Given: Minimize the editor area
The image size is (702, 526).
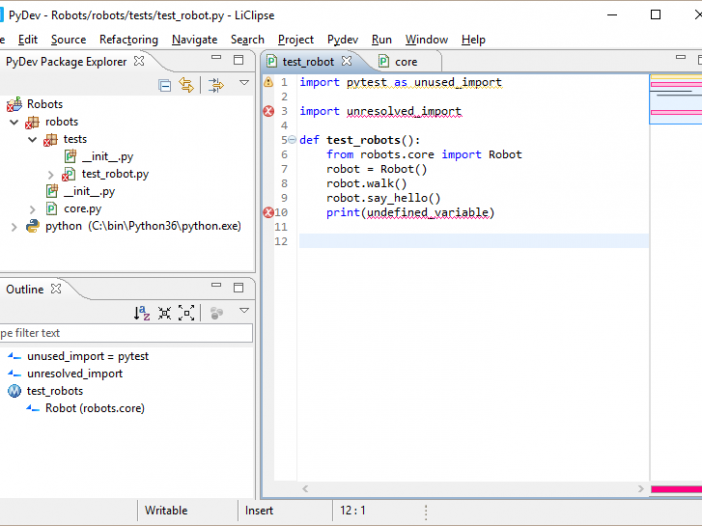Looking at the screenshot, I should pos(681,57).
